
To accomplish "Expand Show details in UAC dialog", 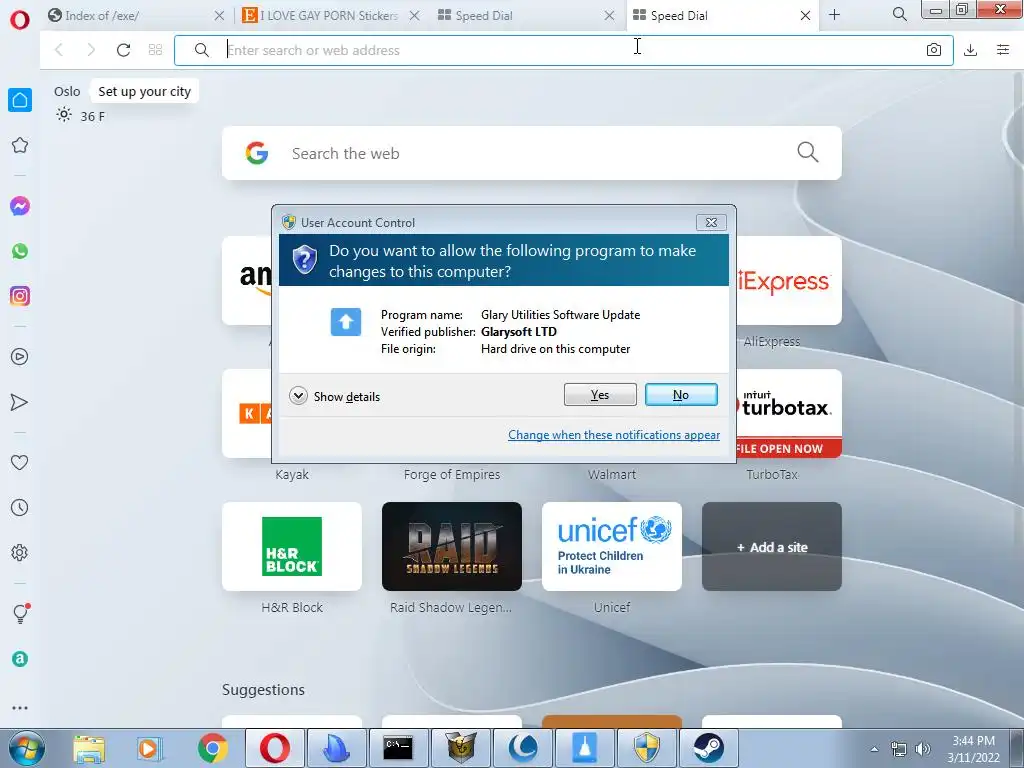I will point(334,396).
